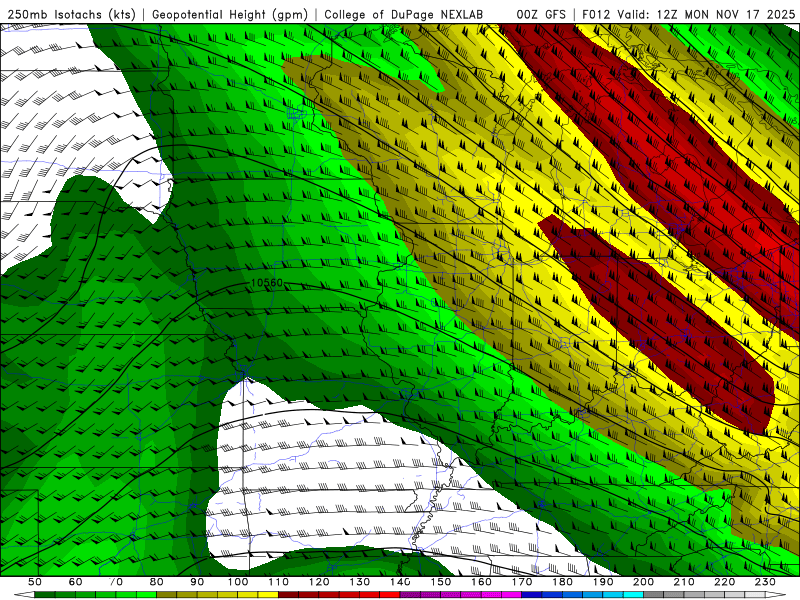Click the 'Geopotential Height (gpm)' header text
Image resolution: width=800 pixels, height=600 pixels.
(230, 14)
